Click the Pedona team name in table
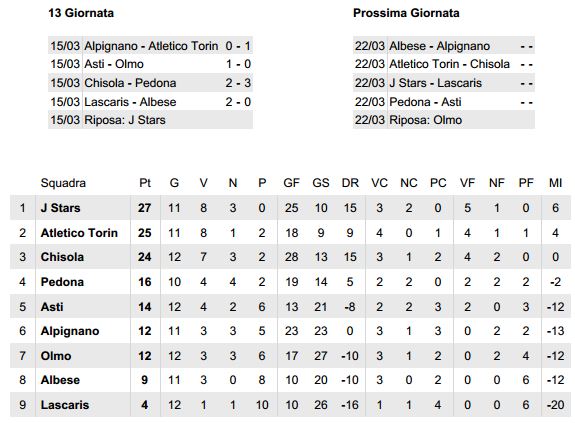Screen dimensions: 575x423 [x=62, y=282]
